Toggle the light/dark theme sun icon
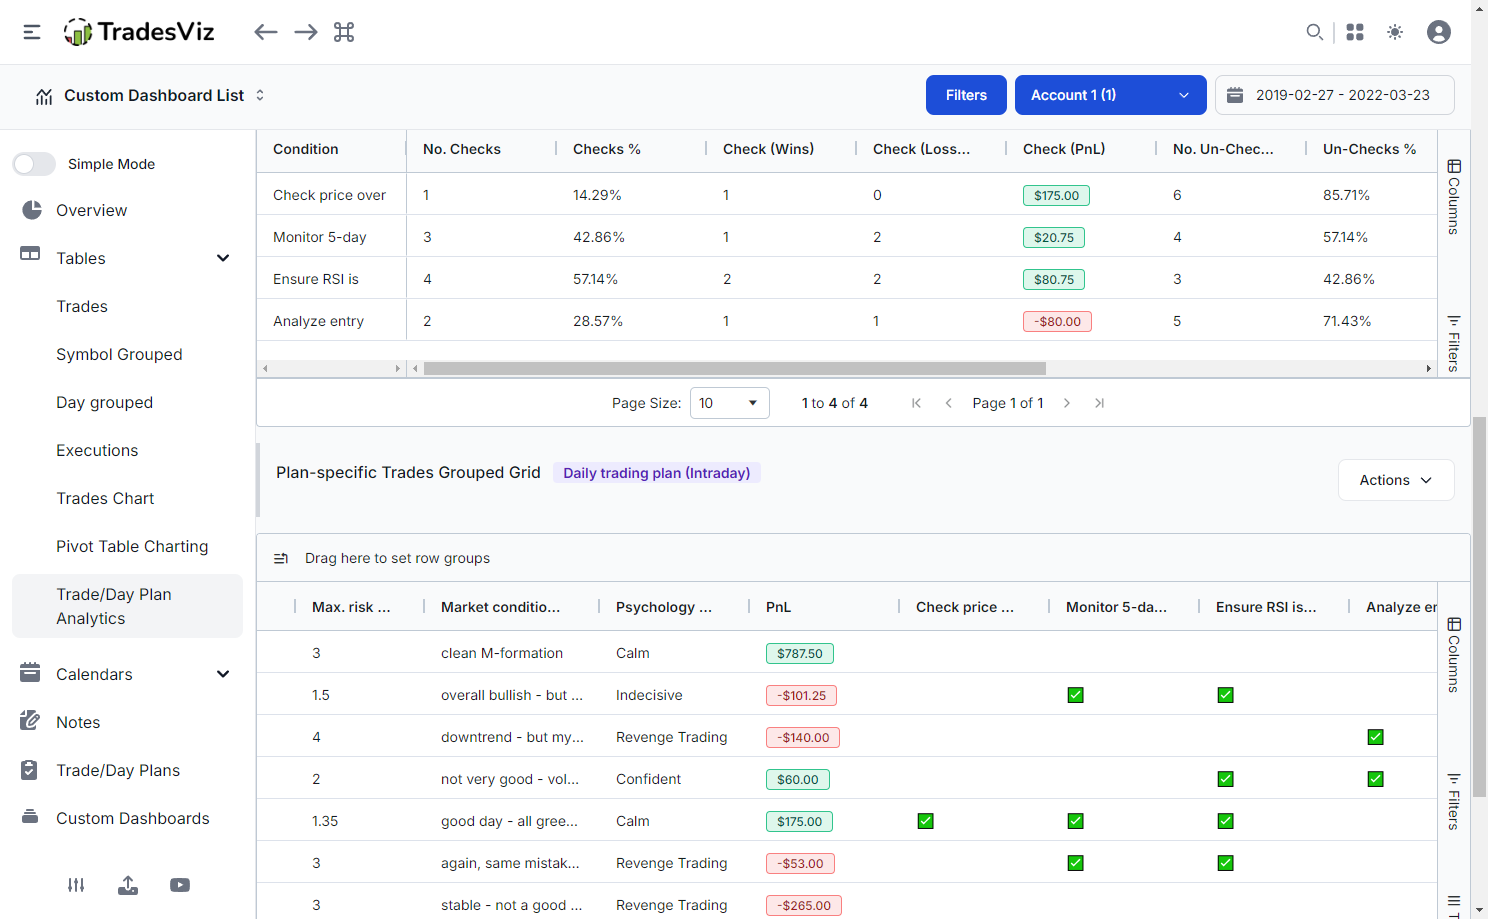Viewport: 1488px width, 919px height. coord(1395,32)
